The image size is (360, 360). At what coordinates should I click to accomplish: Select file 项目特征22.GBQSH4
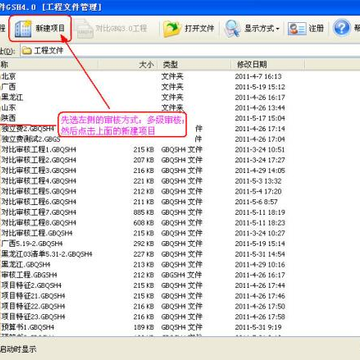tap(33, 306)
